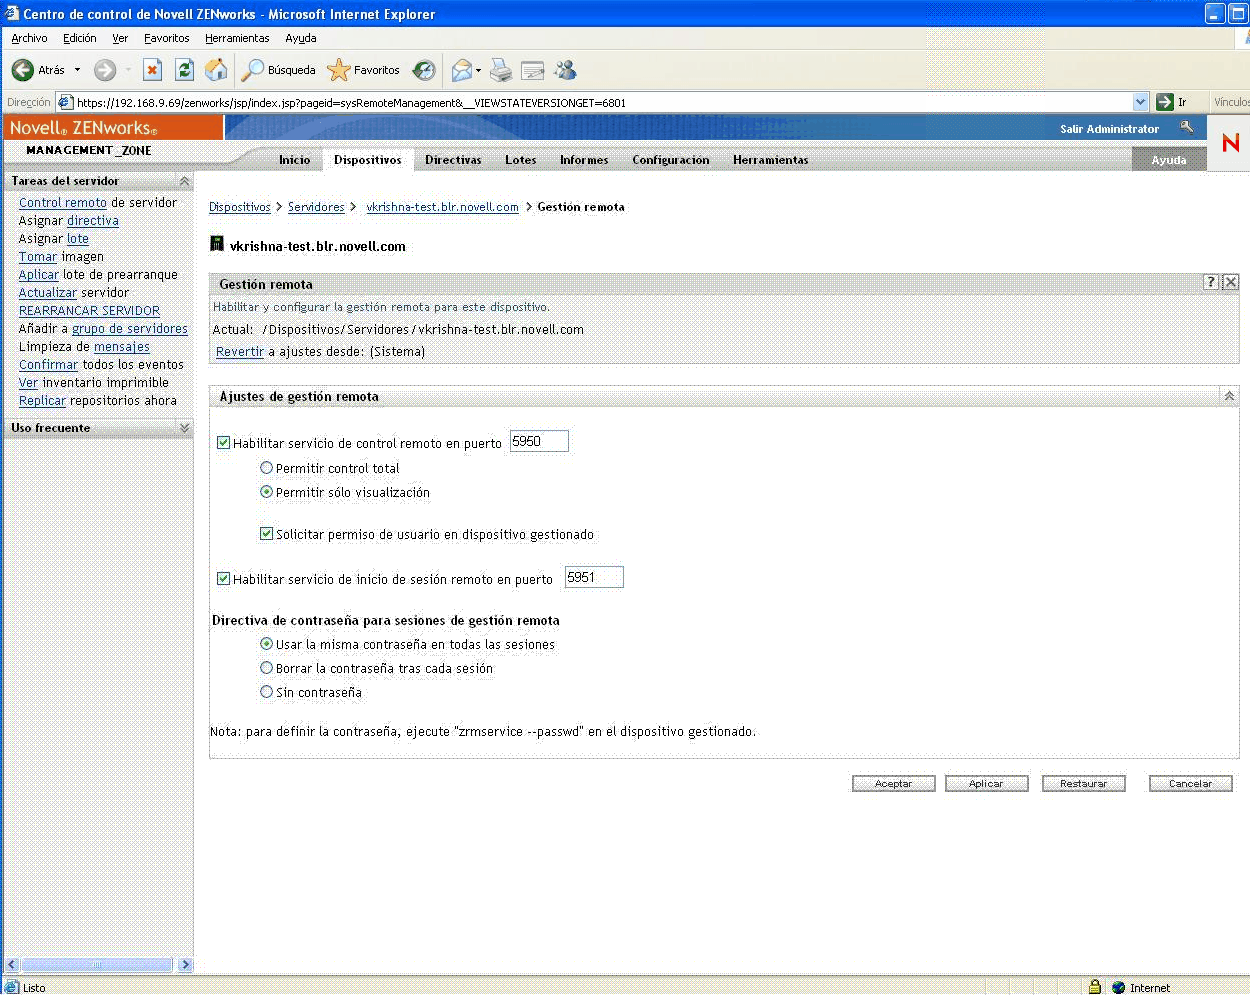Screen dimensions: 1250x995
Task: Switch to the Inicio tab
Action: click(x=295, y=160)
